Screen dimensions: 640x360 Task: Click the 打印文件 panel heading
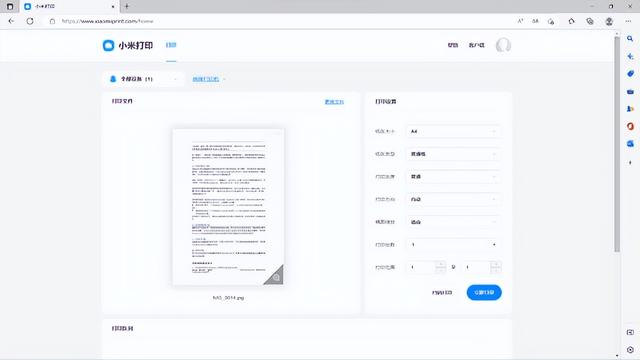(122, 101)
